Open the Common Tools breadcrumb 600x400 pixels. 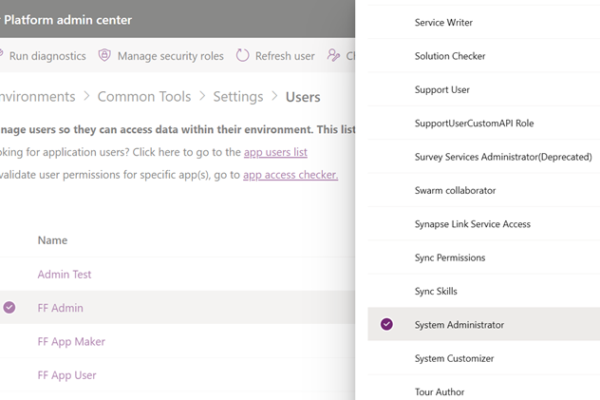pos(144,97)
